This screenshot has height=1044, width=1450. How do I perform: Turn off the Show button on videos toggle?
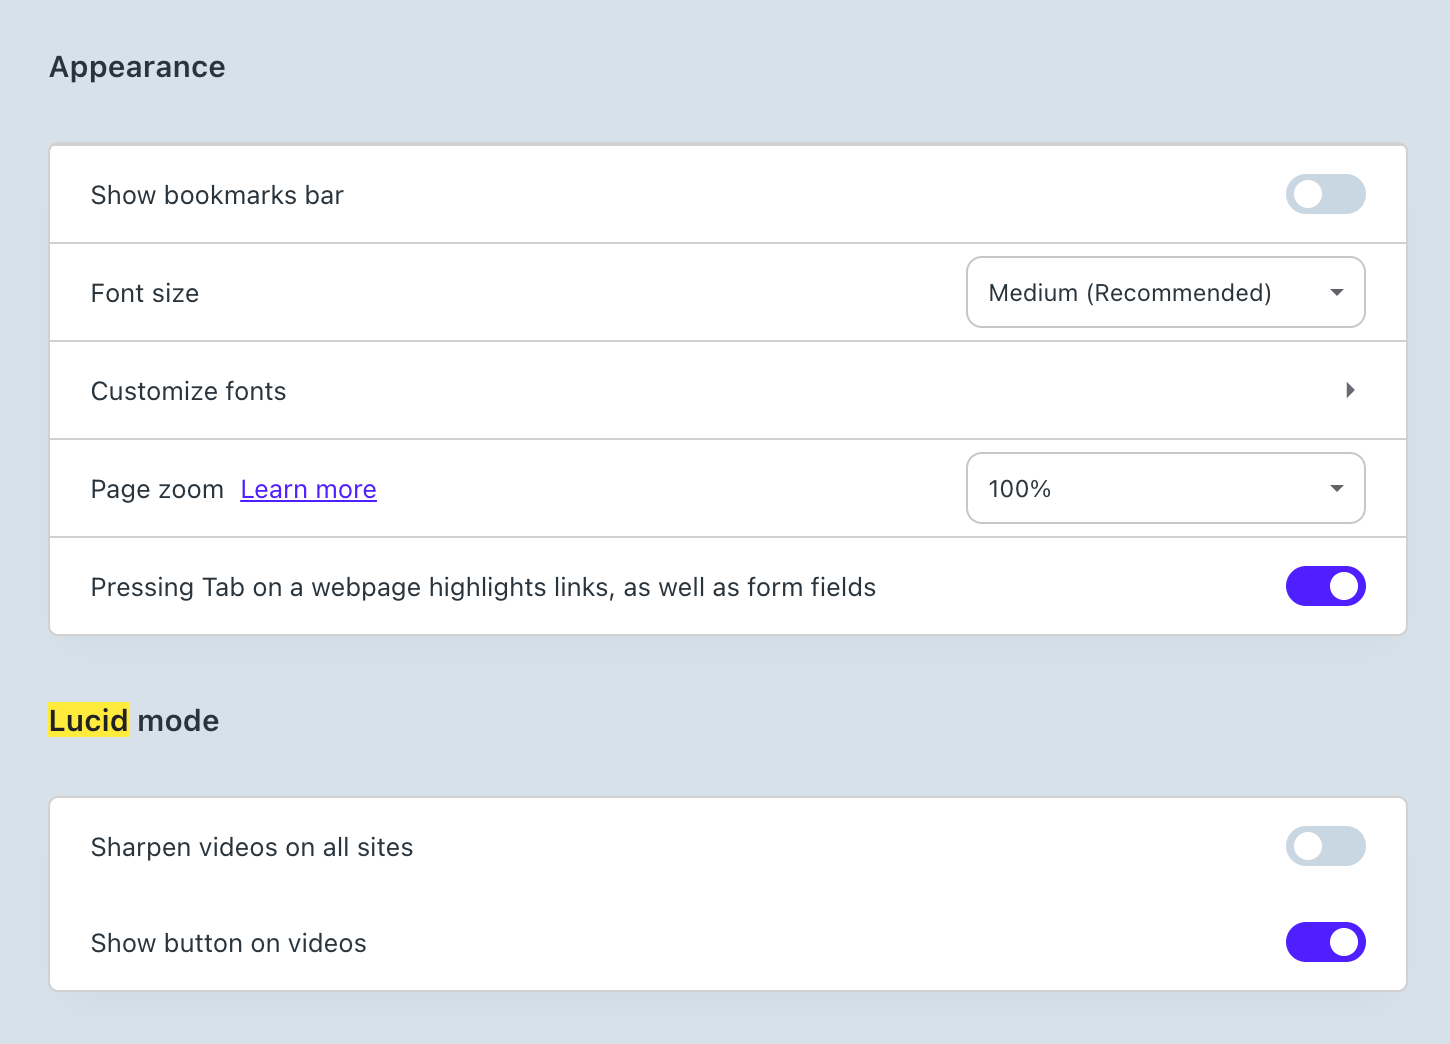pos(1325,942)
